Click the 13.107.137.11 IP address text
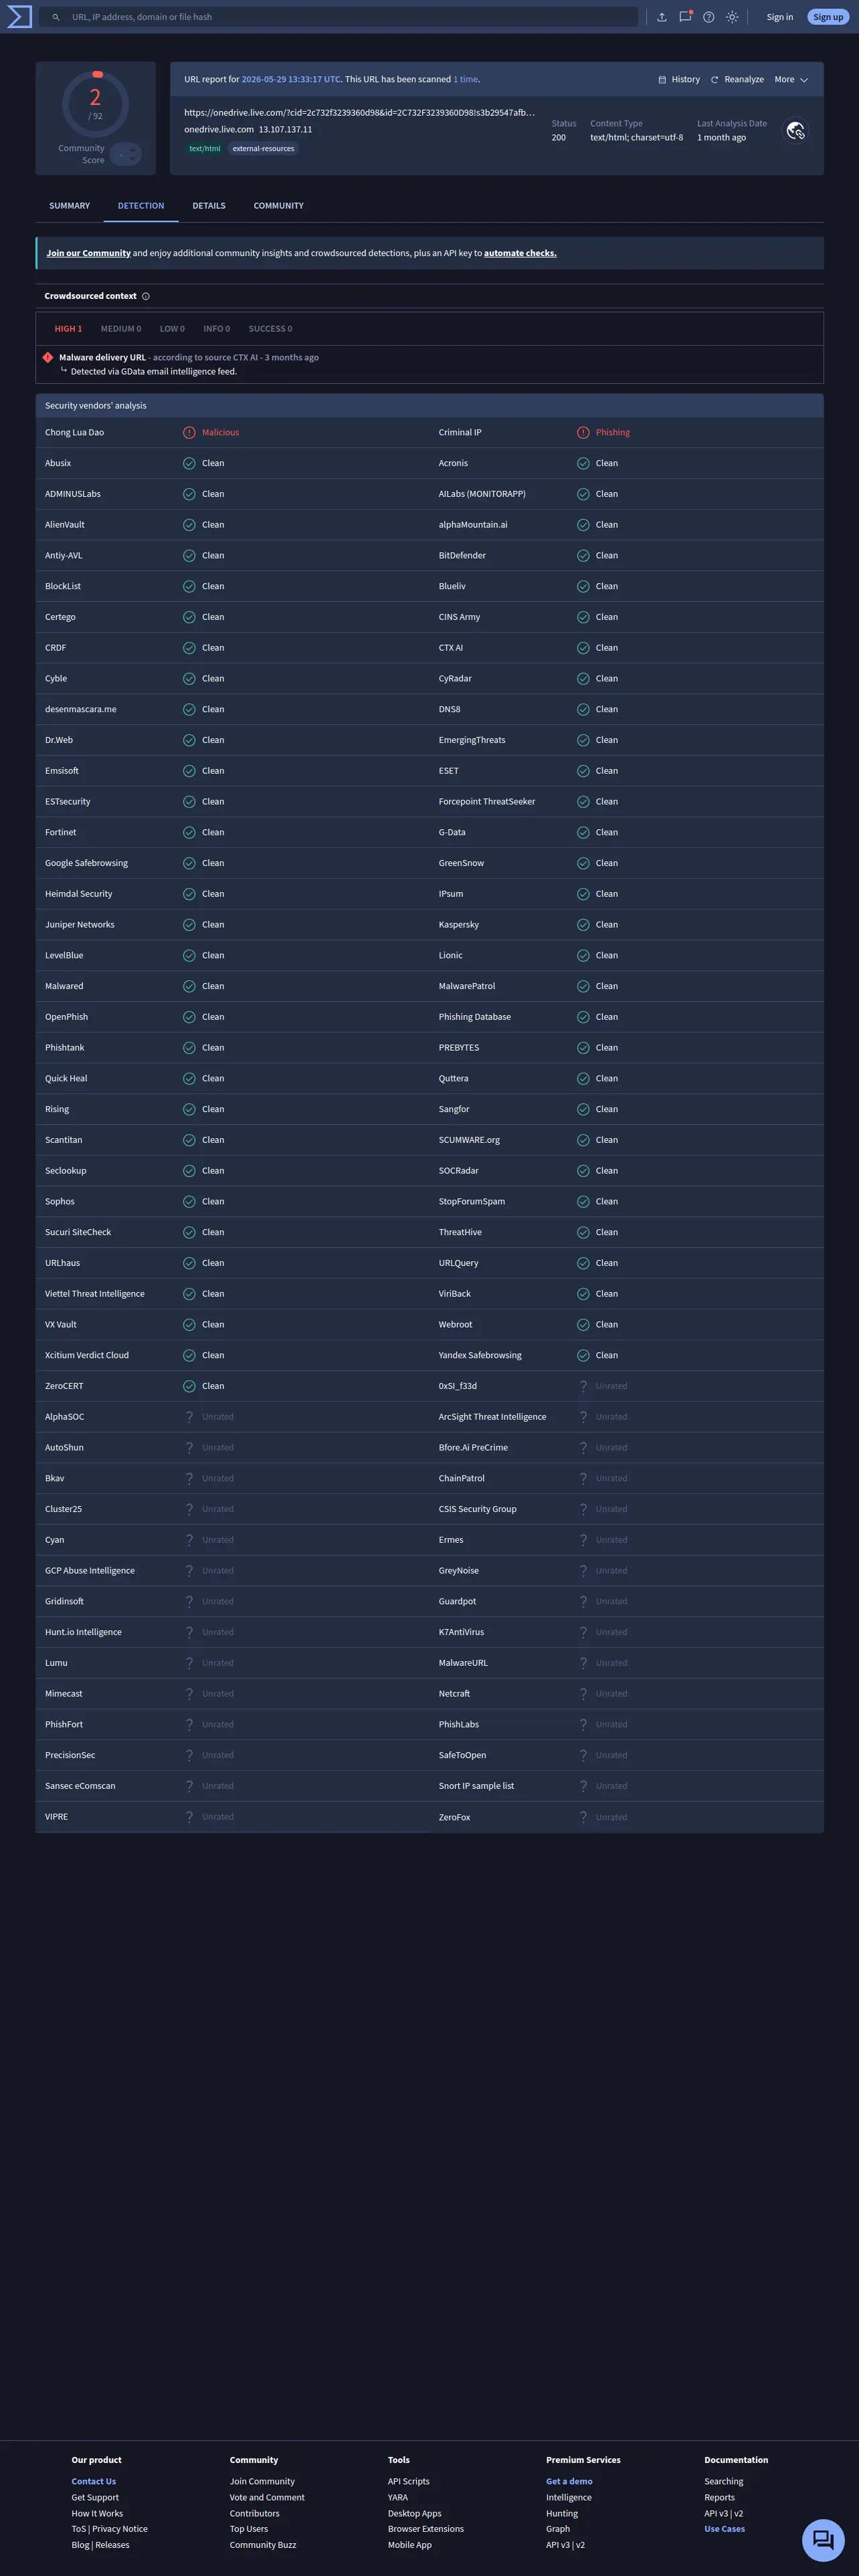Image resolution: width=859 pixels, height=2576 pixels. pyautogui.click(x=286, y=130)
